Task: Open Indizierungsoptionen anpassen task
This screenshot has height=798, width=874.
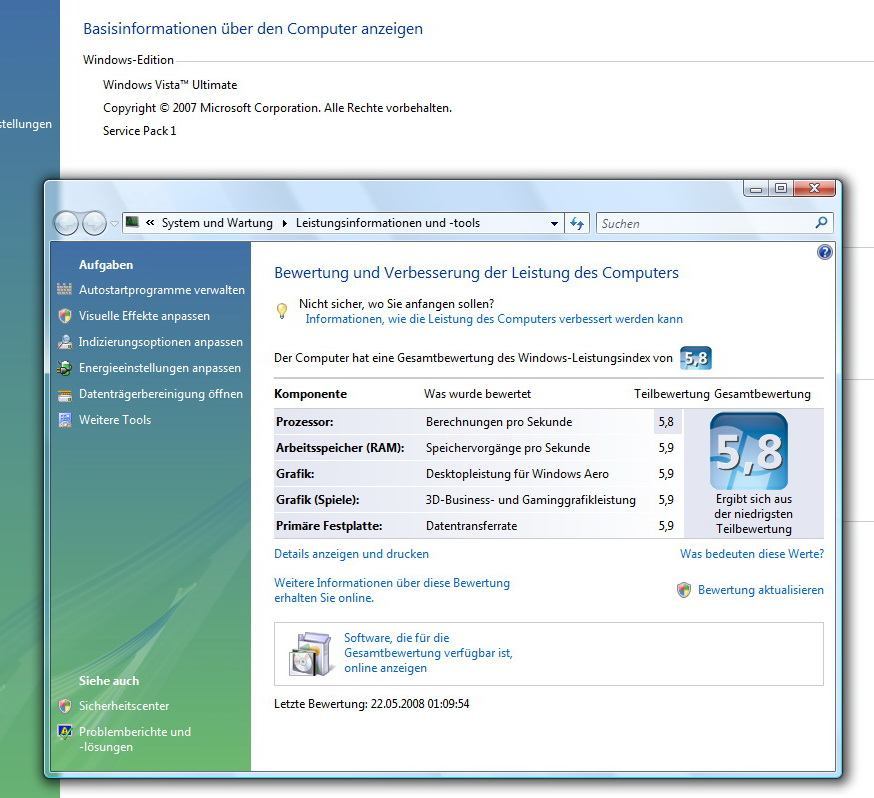Action: [x=161, y=342]
